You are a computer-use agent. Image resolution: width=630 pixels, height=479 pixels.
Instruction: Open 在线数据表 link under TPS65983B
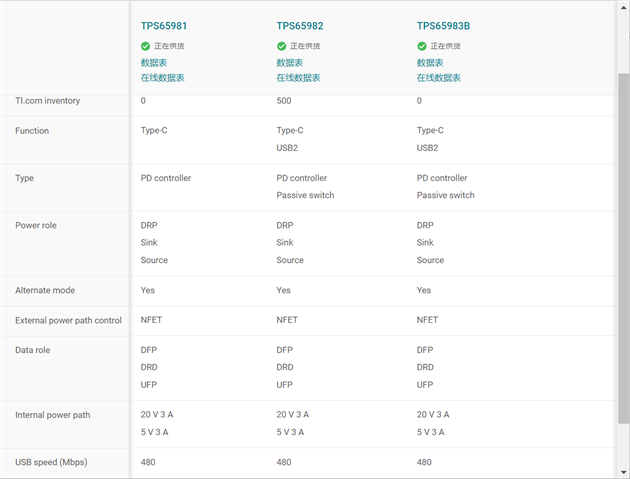pos(438,78)
